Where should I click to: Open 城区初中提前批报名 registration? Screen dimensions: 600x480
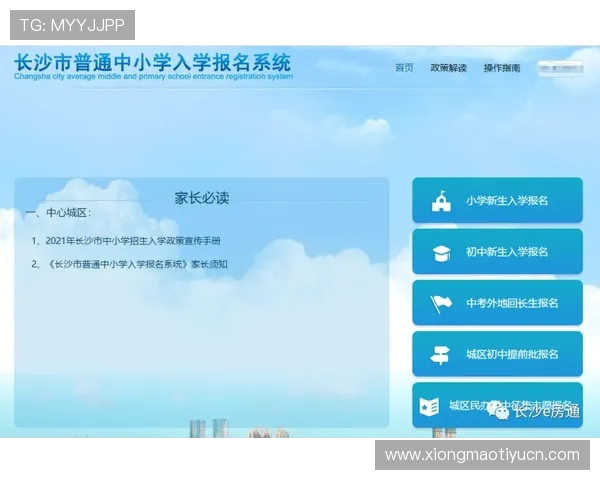click(x=497, y=354)
